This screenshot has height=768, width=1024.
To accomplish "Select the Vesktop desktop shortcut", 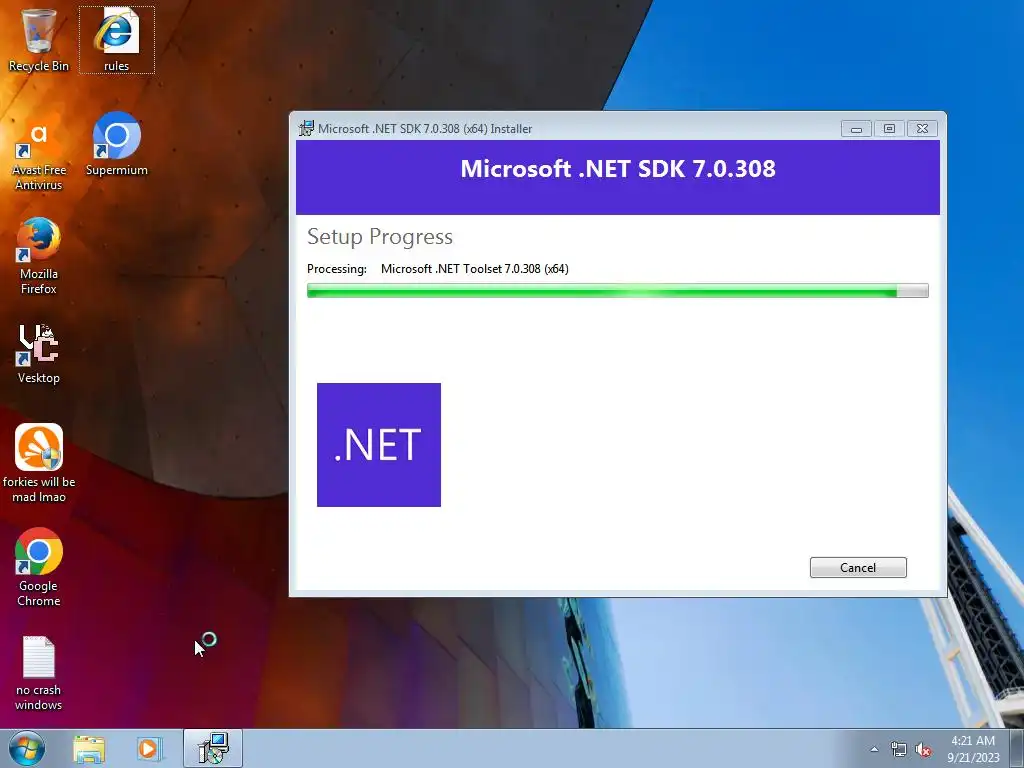I will pyautogui.click(x=39, y=353).
